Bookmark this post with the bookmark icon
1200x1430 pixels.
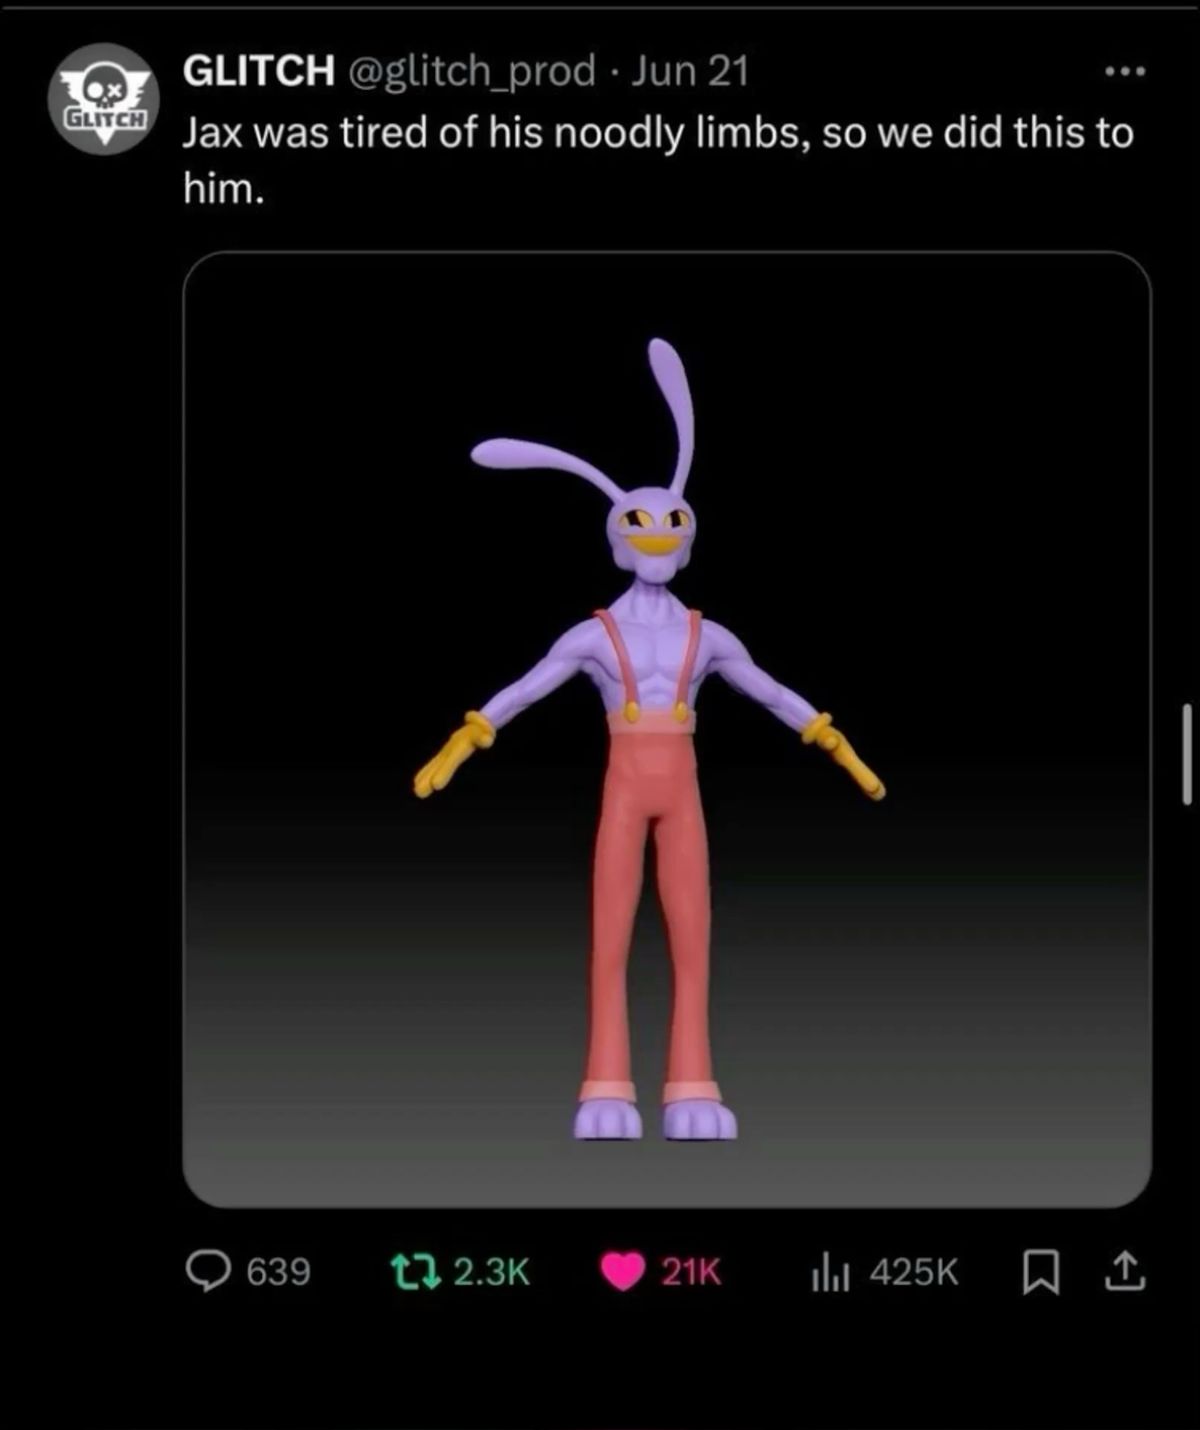[x=1041, y=1272]
